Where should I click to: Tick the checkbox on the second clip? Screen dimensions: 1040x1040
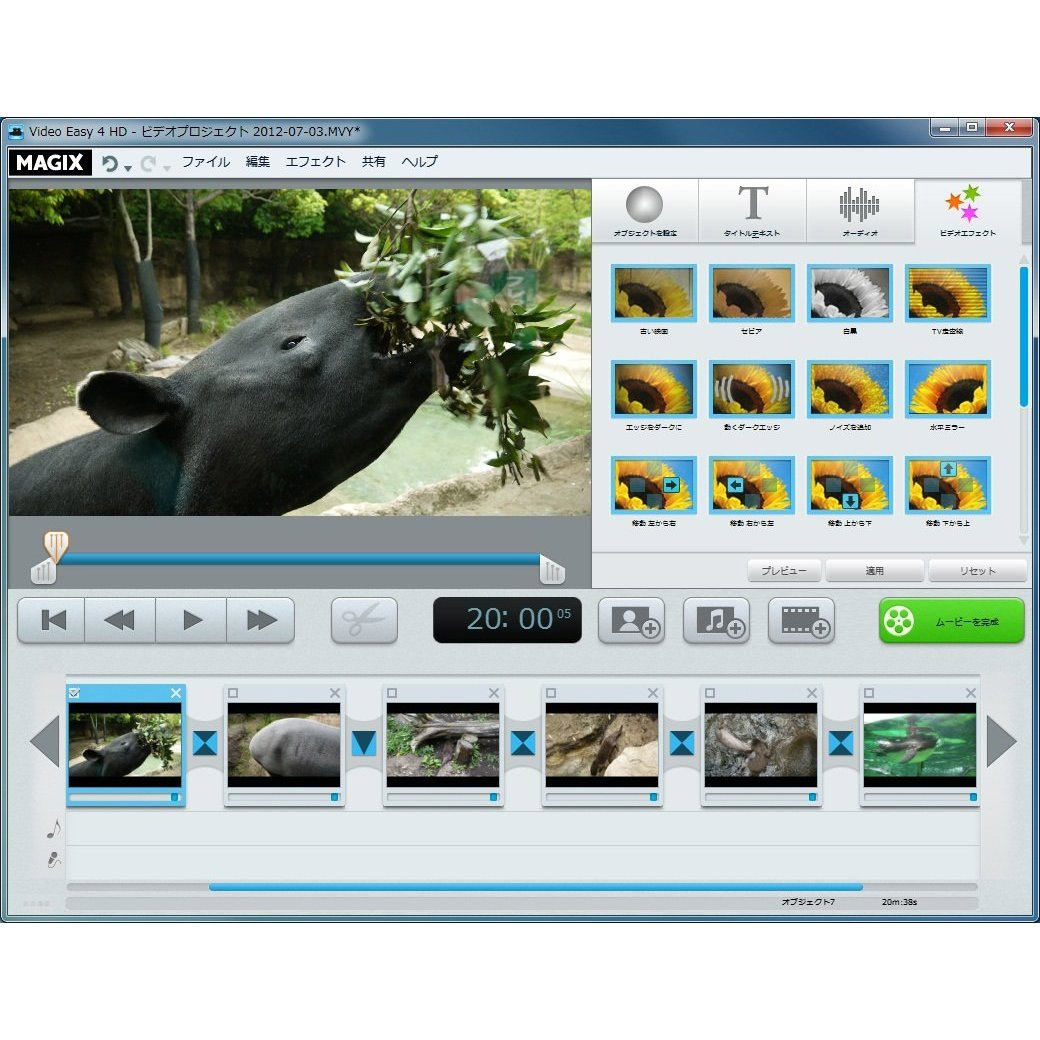233,693
